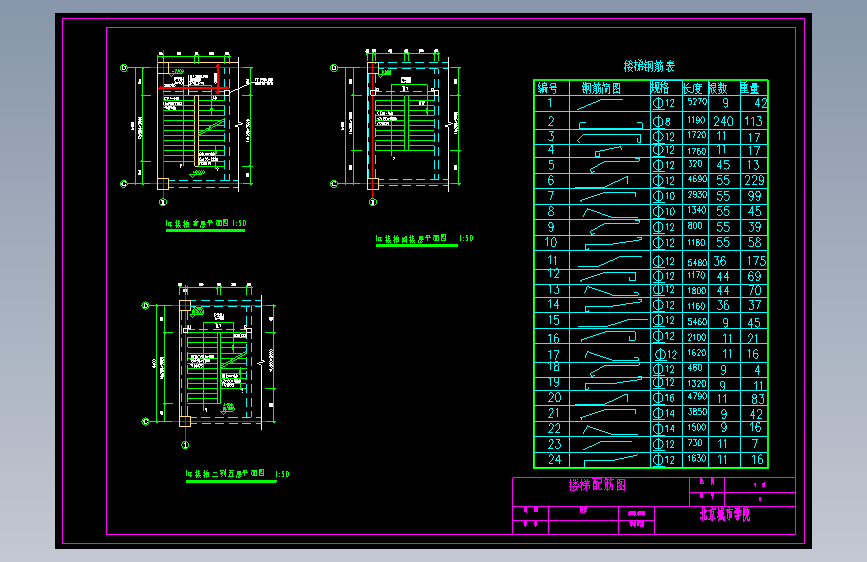Click the length value 480 in row 18
867x562 pixels.
point(695,368)
